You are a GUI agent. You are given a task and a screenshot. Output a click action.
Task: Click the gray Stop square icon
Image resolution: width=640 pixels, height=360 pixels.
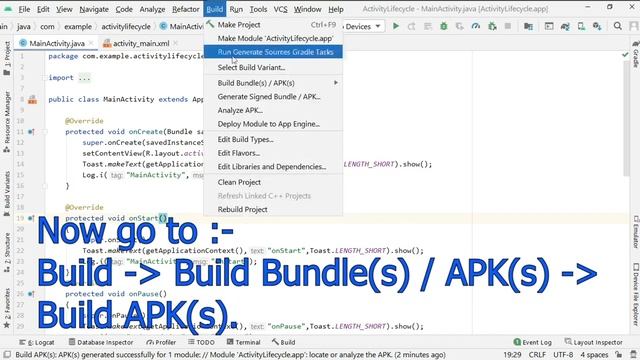[x=508, y=26]
